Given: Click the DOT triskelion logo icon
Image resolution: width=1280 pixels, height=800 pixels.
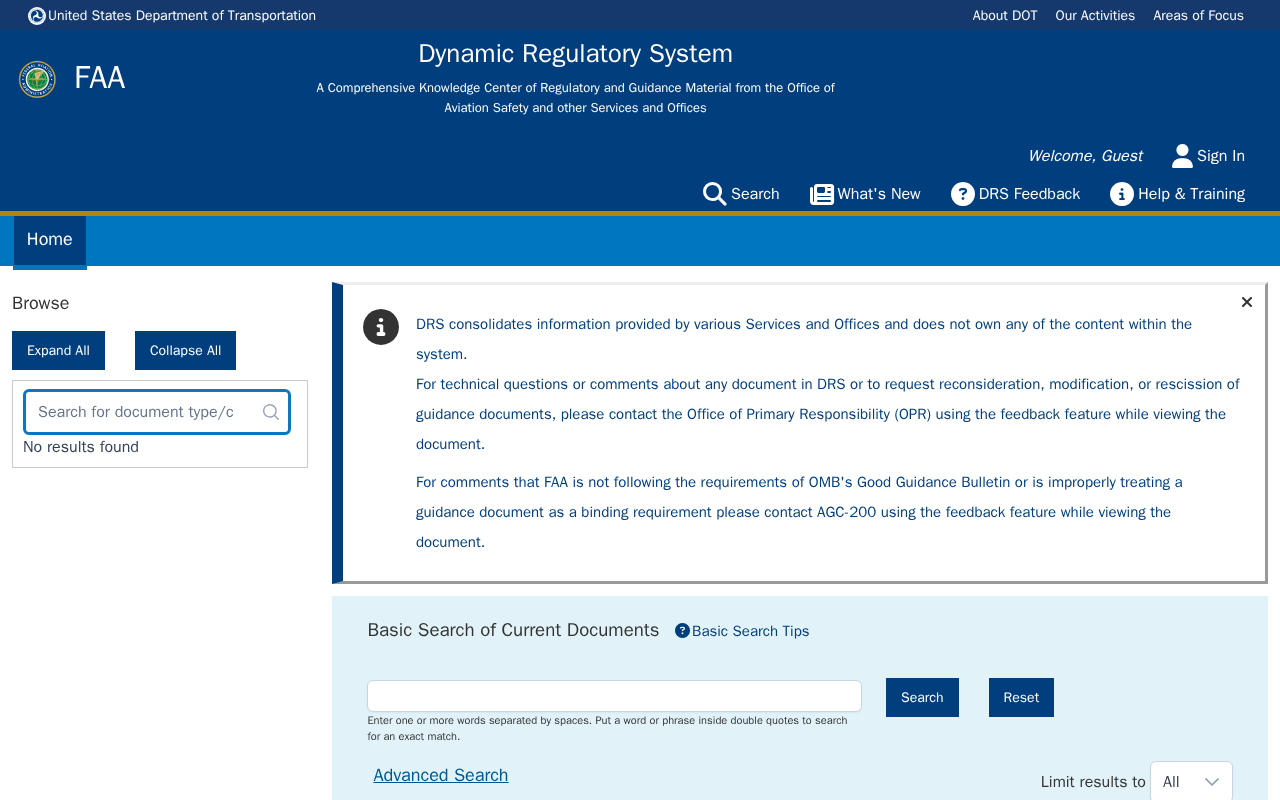Looking at the screenshot, I should (x=37, y=16).
